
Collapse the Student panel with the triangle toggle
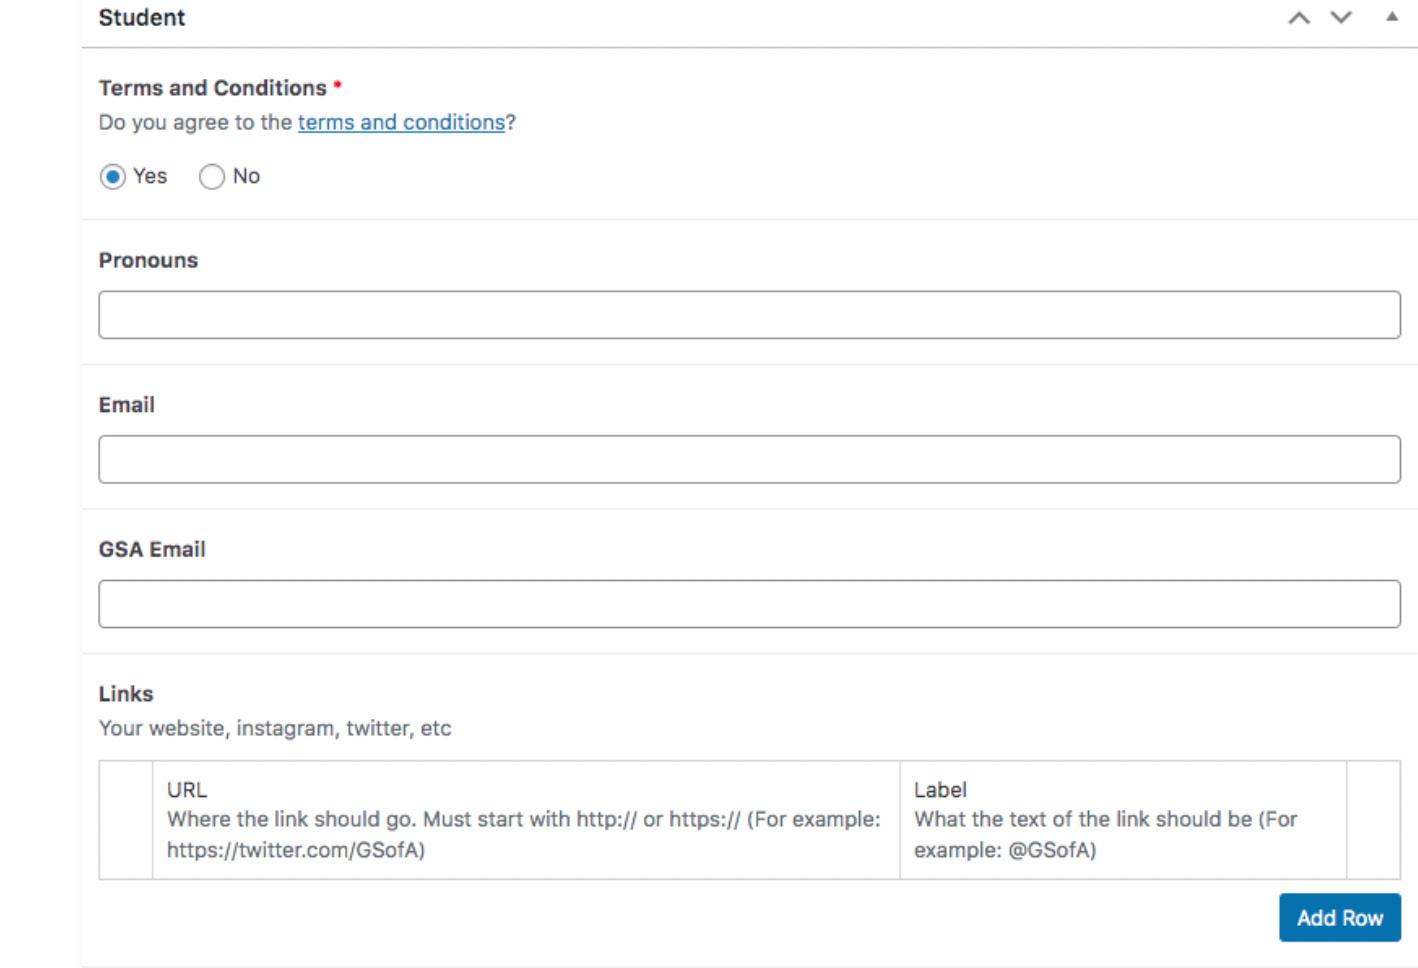(x=1392, y=17)
